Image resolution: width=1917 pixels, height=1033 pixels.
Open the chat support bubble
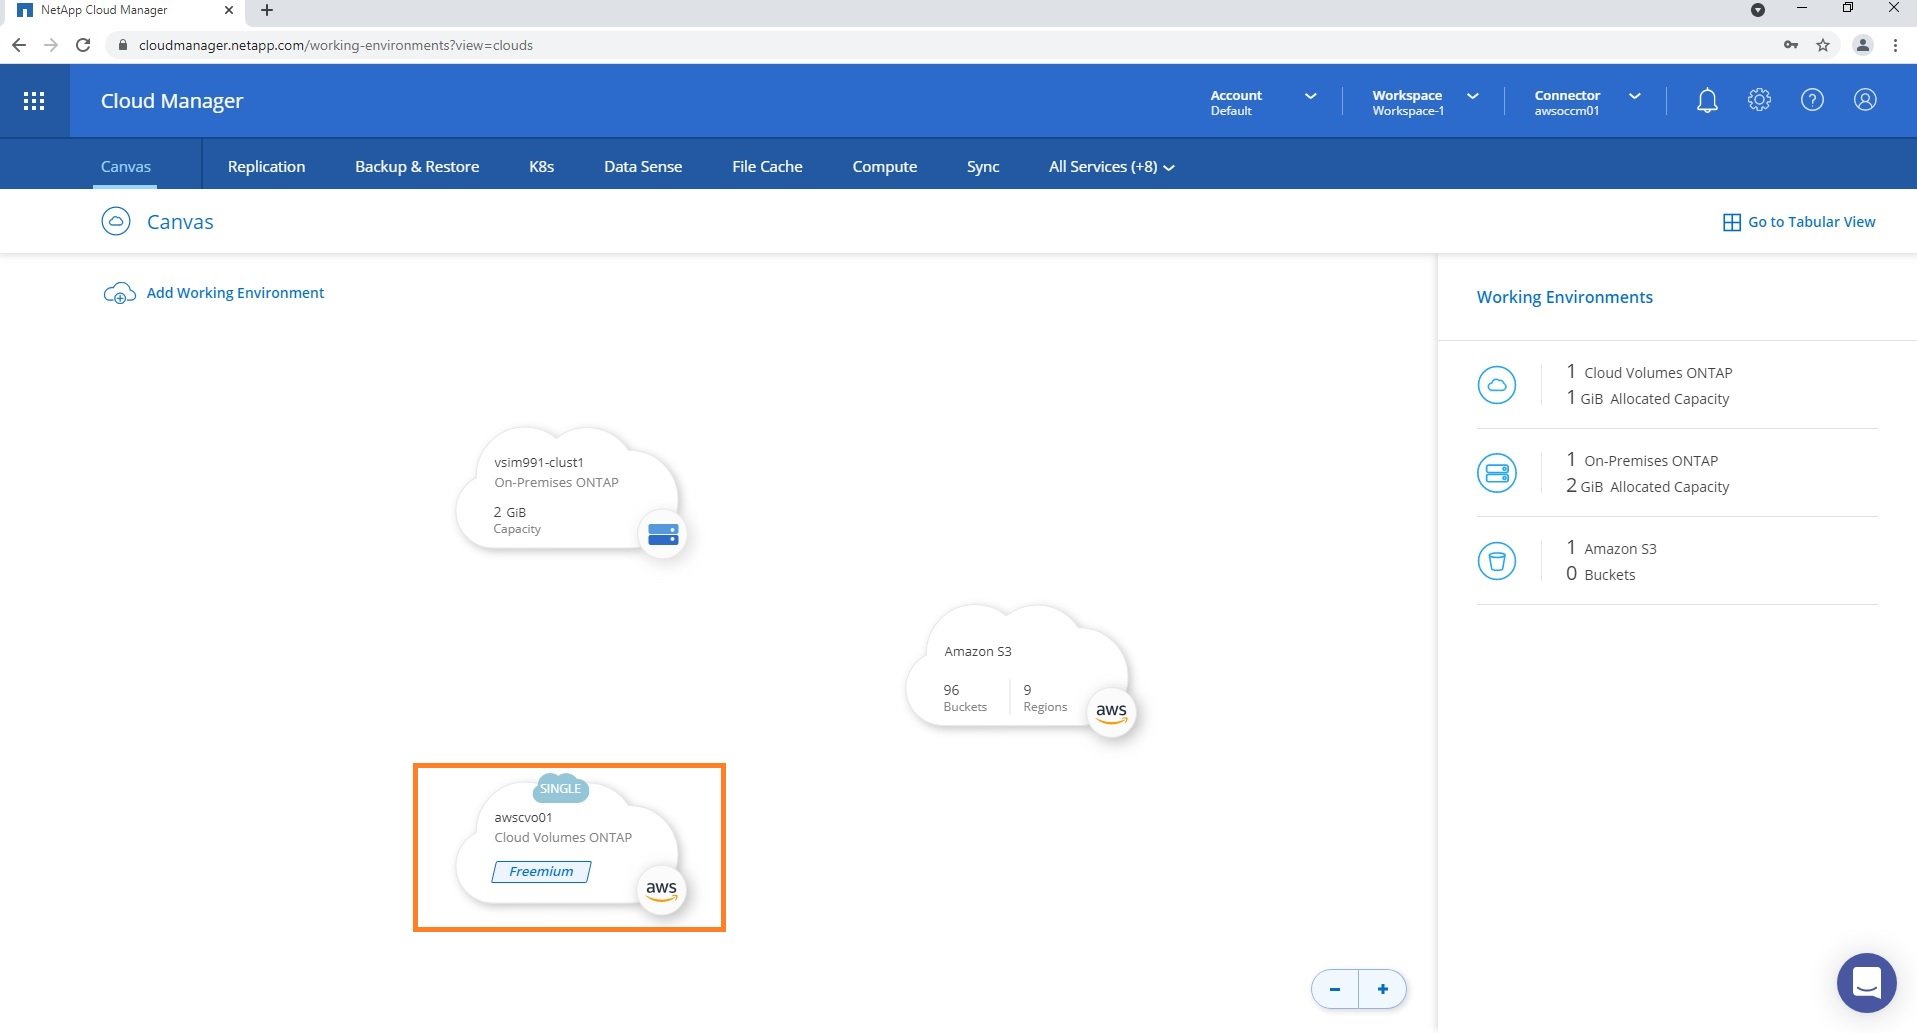[x=1866, y=983]
